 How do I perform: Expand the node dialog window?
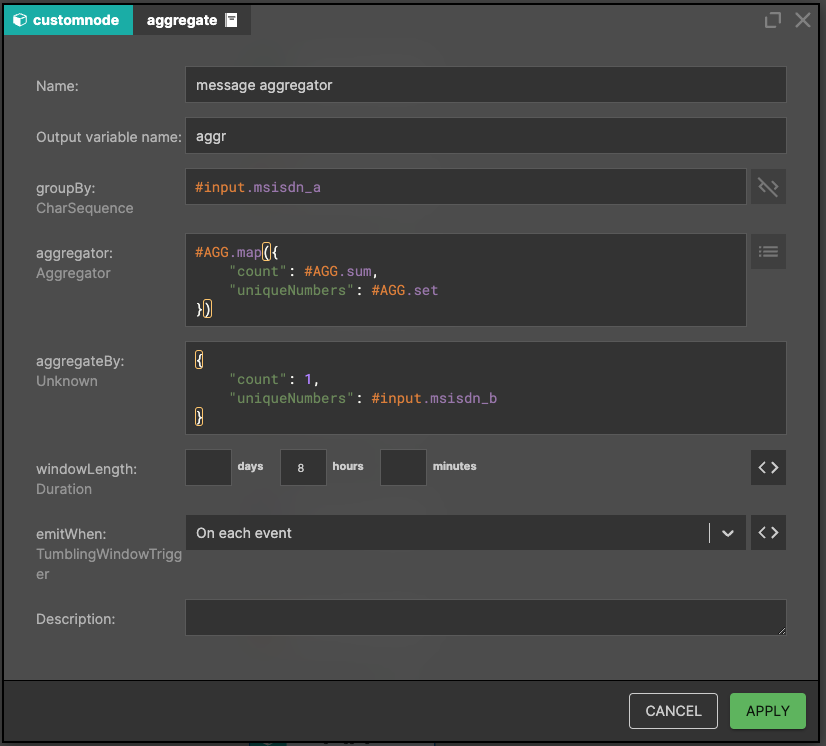[772, 20]
